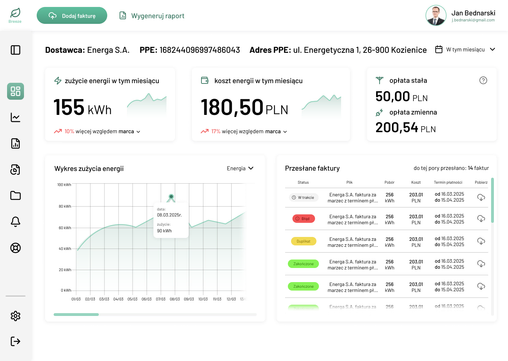508x361 pixels.
Task: Click the 155 kWh usage value
Action: (x=82, y=107)
